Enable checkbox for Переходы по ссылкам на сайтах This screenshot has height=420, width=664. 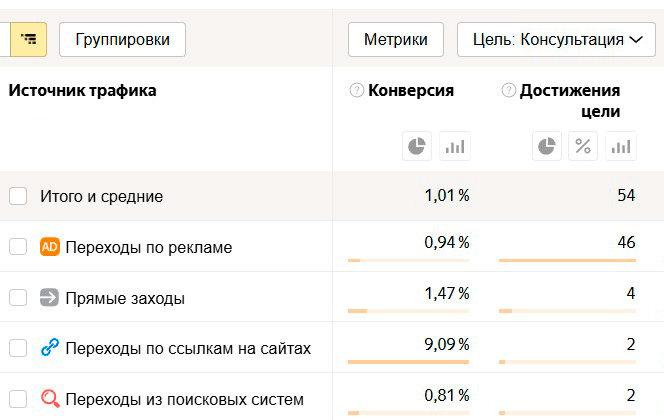[18, 348]
